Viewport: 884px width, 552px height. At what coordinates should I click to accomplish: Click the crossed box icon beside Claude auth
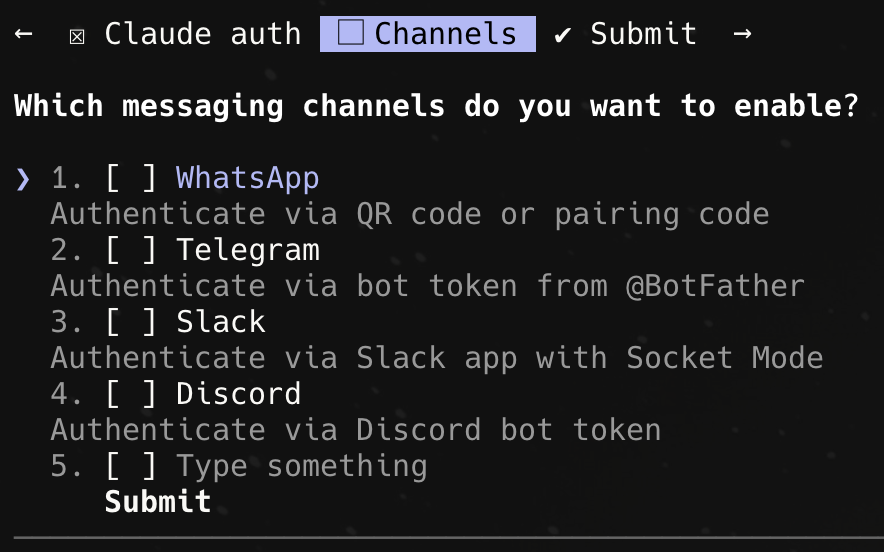[78, 36]
